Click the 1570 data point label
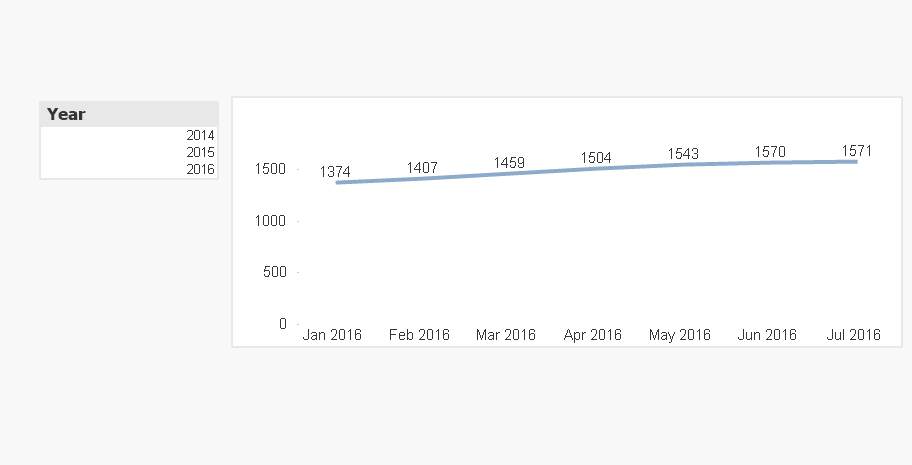Screen dimensions: 912x465 770,152
